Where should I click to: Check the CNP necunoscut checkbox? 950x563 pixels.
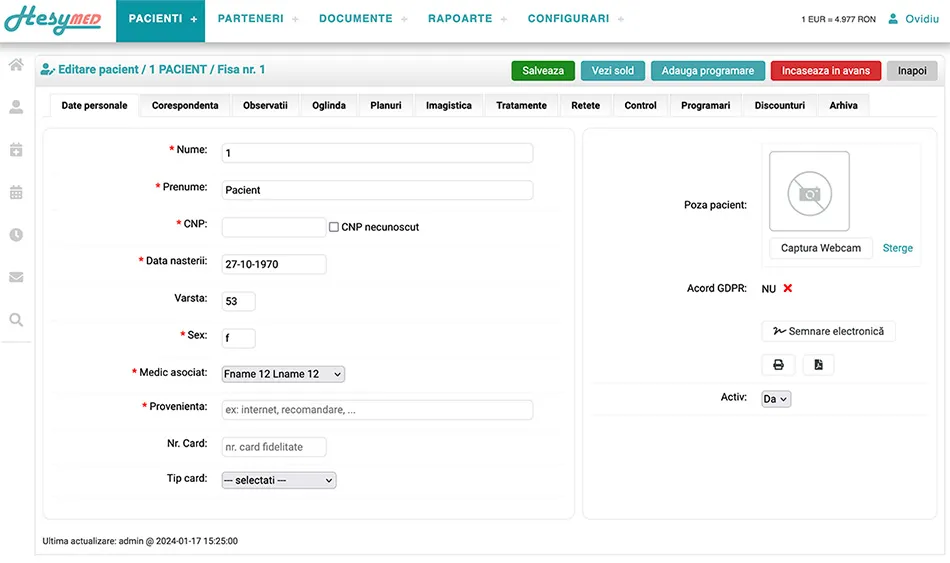click(334, 227)
